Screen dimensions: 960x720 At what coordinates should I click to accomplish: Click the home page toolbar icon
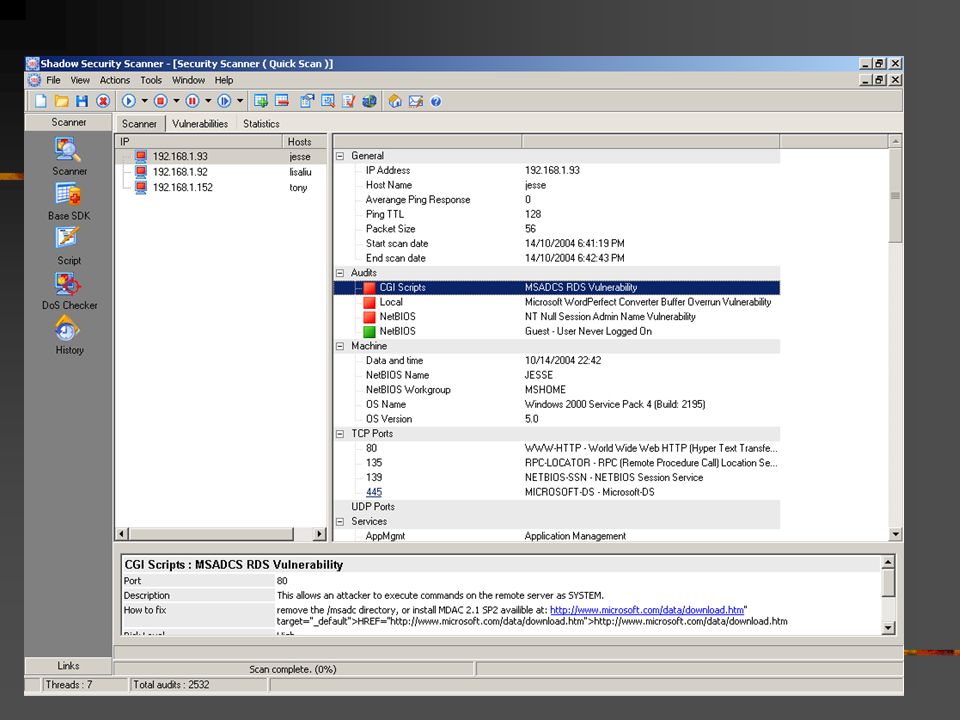point(395,101)
